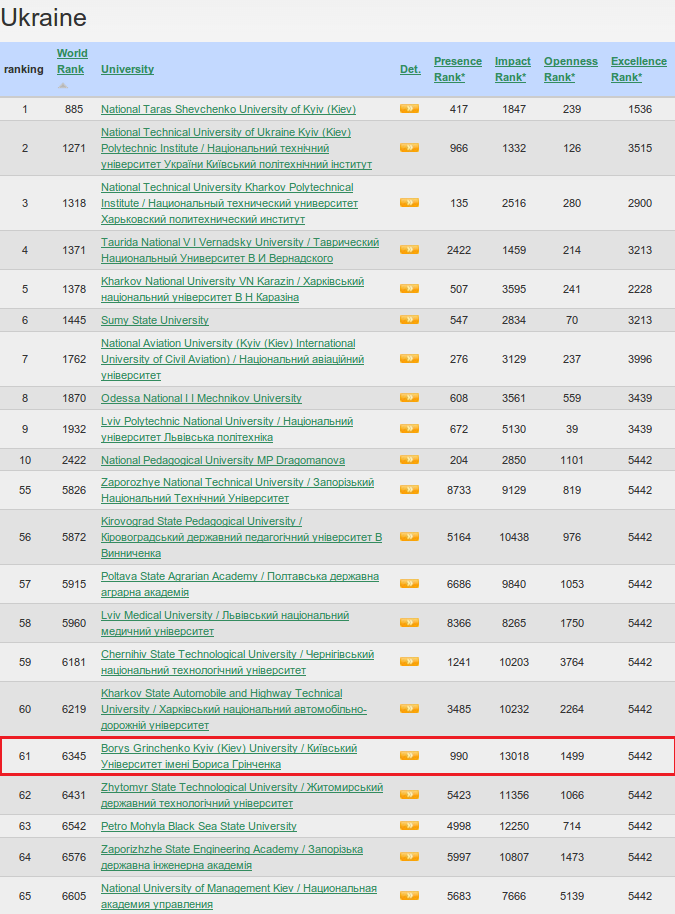Click details icon for Sumy State University
Viewport: 675px width, 914px height.
tap(409, 319)
